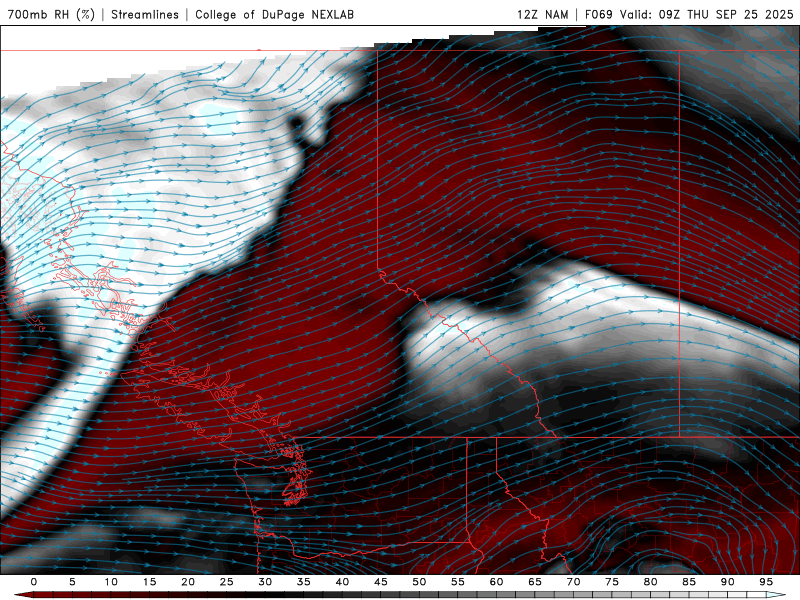Click the 5 value on color scale
800x600 pixels.
click(x=72, y=582)
